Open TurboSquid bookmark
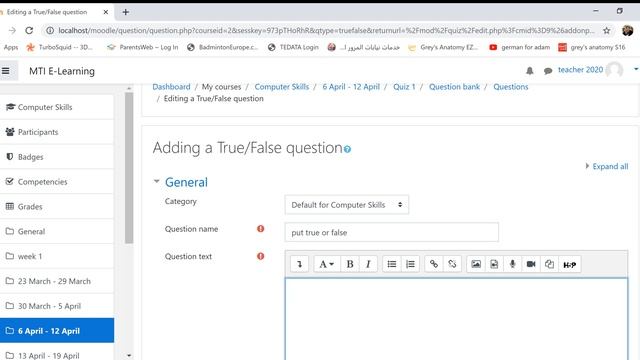Screen dimensions: 640x360 60,47
